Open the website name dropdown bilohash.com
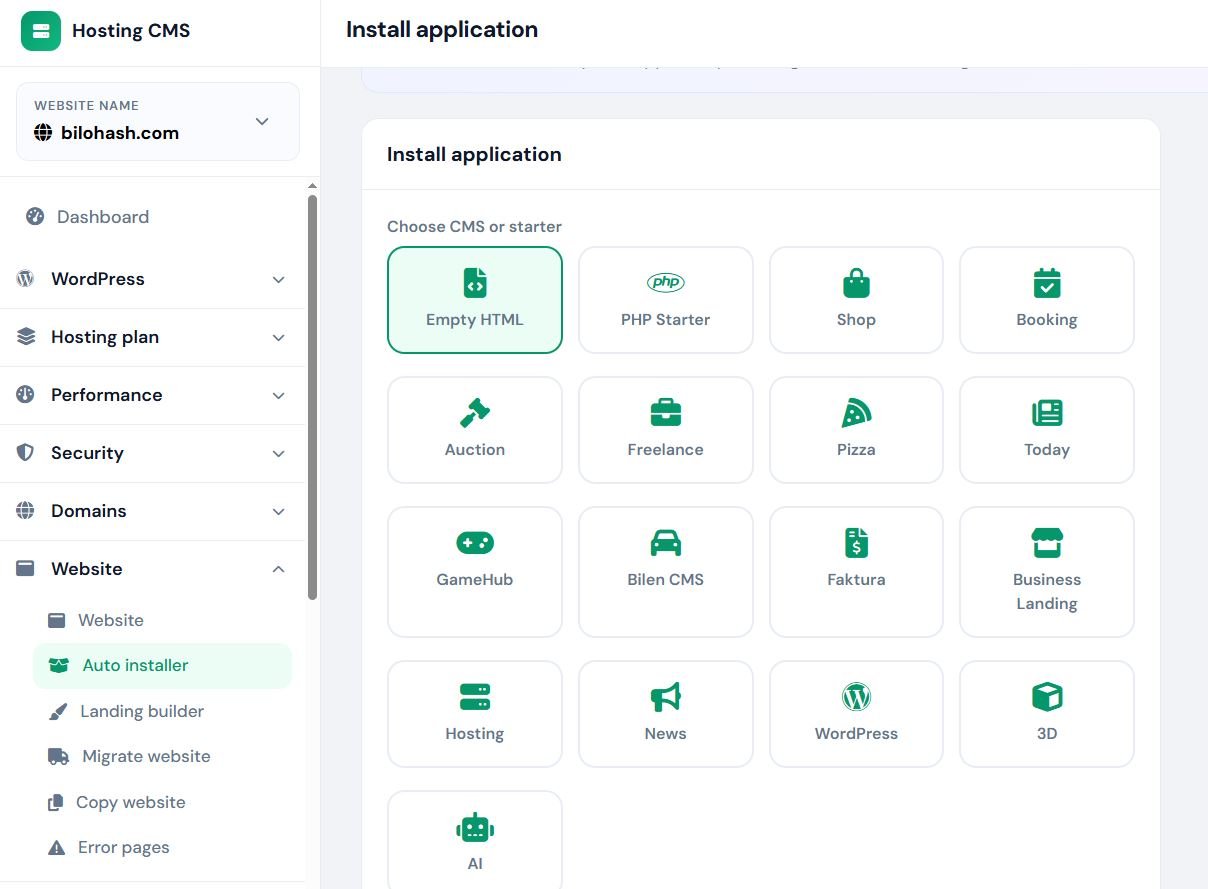The image size is (1208, 889). coord(158,121)
